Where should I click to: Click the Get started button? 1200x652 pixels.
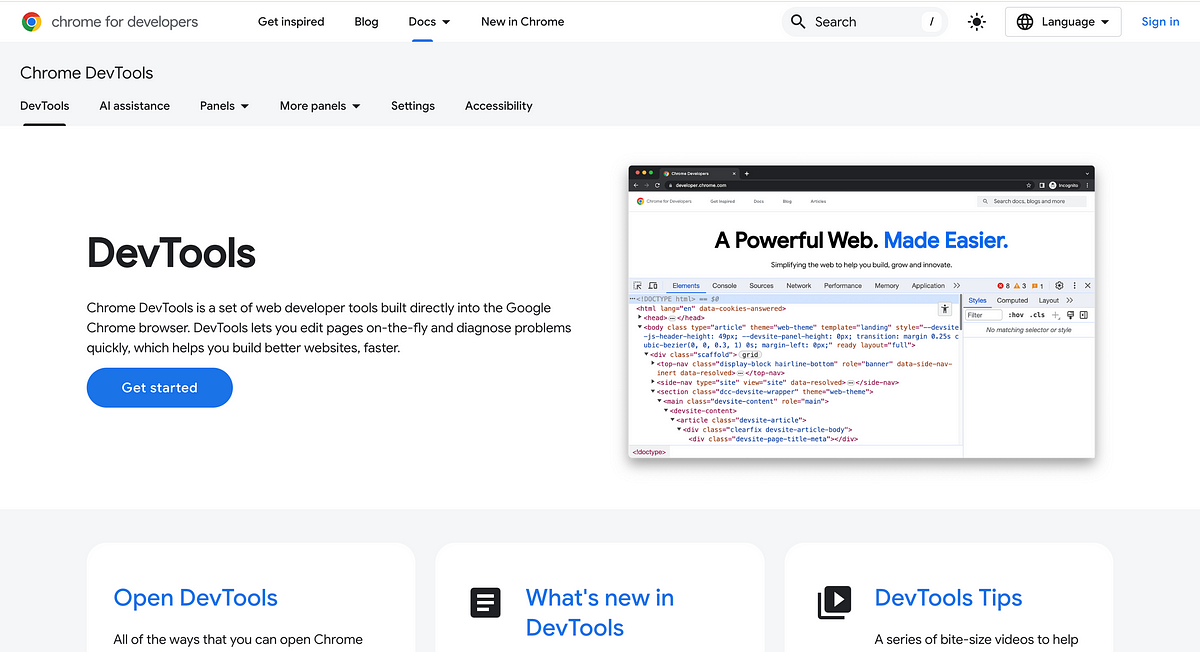(x=160, y=387)
